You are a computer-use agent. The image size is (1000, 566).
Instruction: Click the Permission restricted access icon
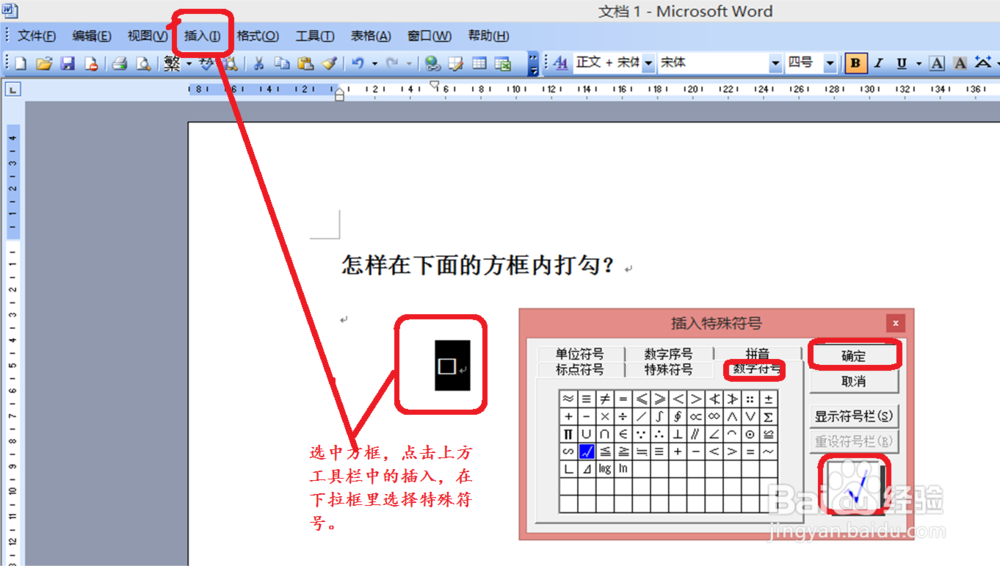[x=91, y=63]
